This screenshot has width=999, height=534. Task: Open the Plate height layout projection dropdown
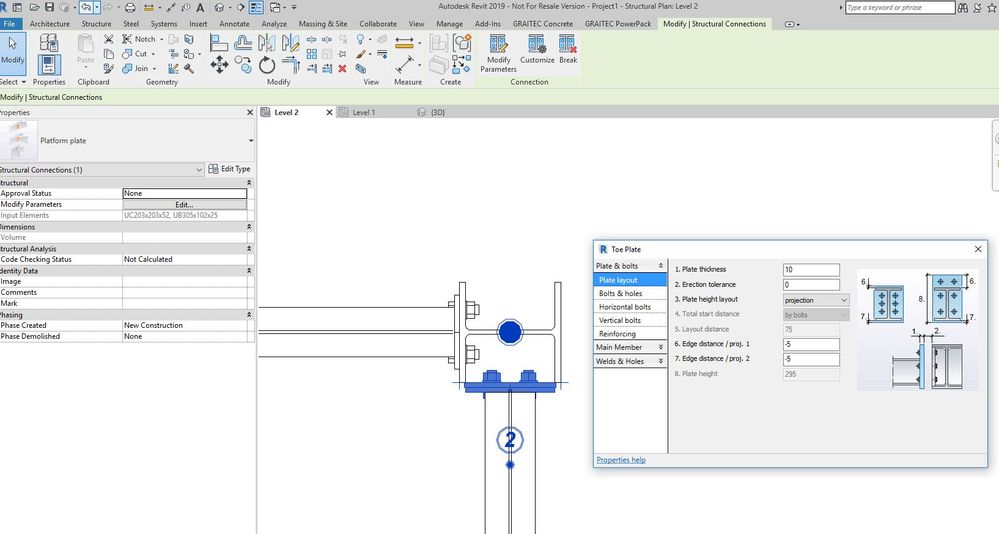(816, 300)
